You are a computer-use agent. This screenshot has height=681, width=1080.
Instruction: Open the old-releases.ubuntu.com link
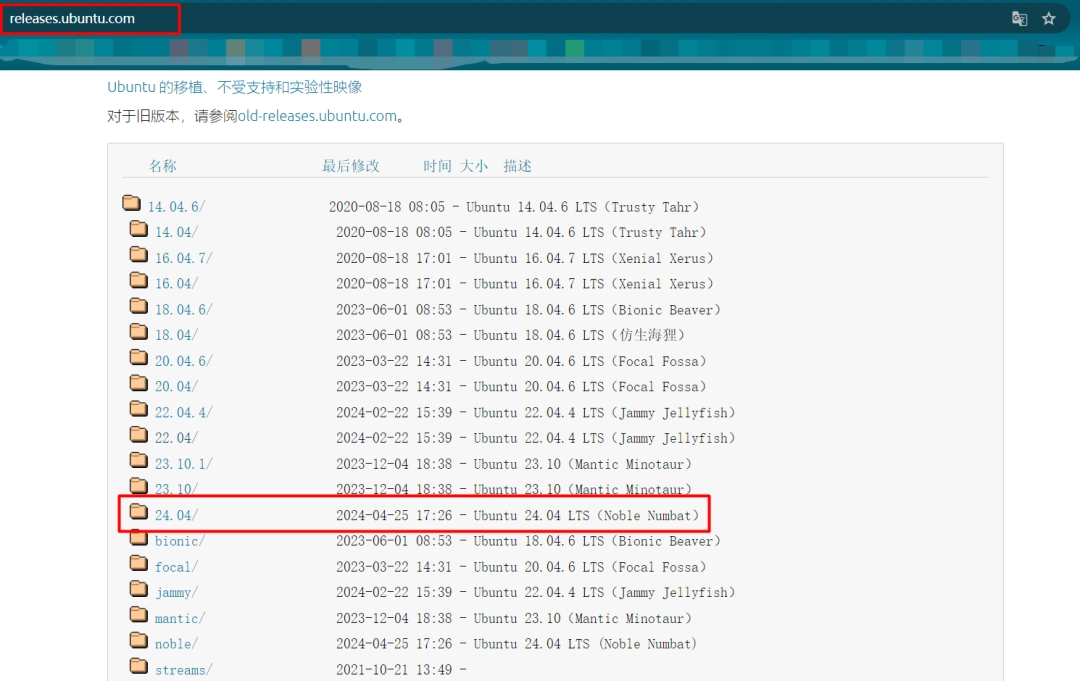point(318,116)
